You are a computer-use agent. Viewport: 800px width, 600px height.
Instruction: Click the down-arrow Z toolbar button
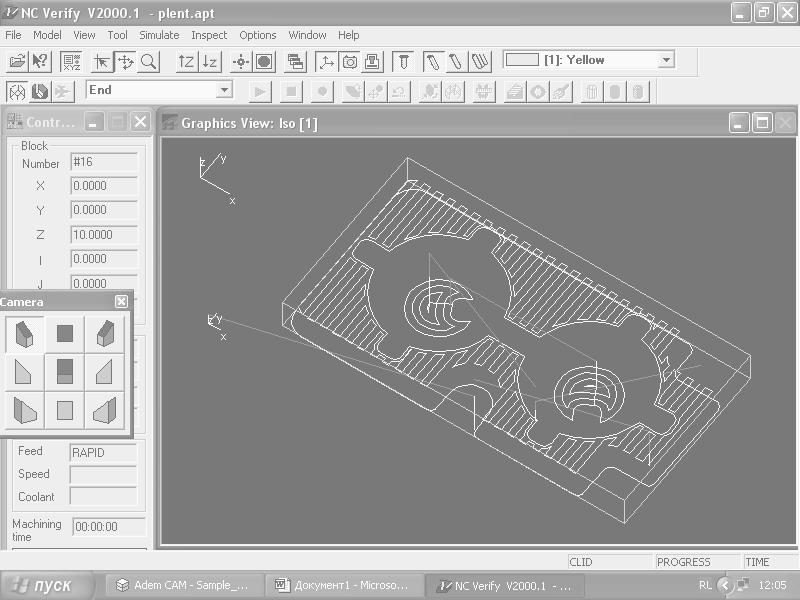[x=210, y=62]
